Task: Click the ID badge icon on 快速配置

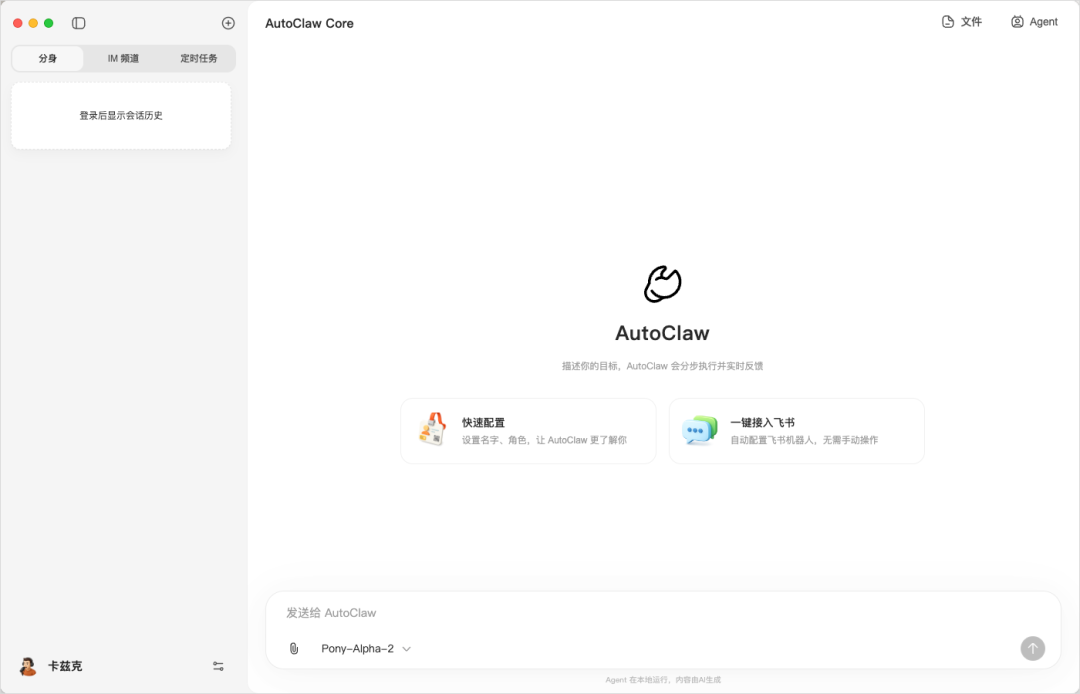Action: [x=432, y=430]
